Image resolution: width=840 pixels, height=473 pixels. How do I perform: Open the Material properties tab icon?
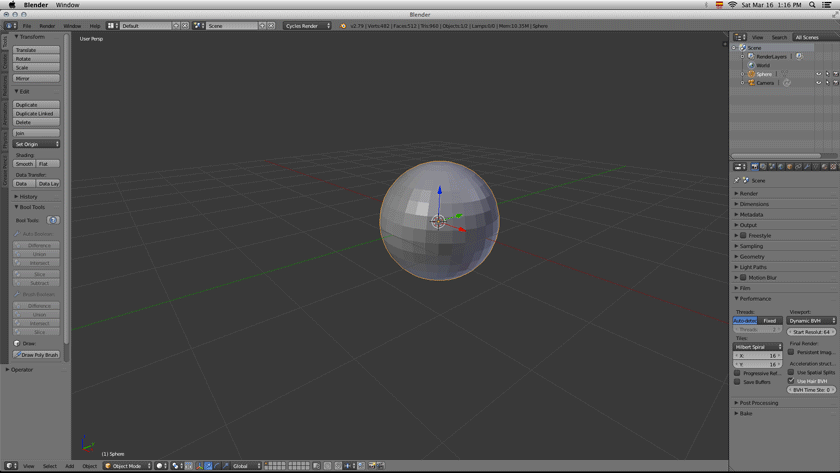click(824, 167)
